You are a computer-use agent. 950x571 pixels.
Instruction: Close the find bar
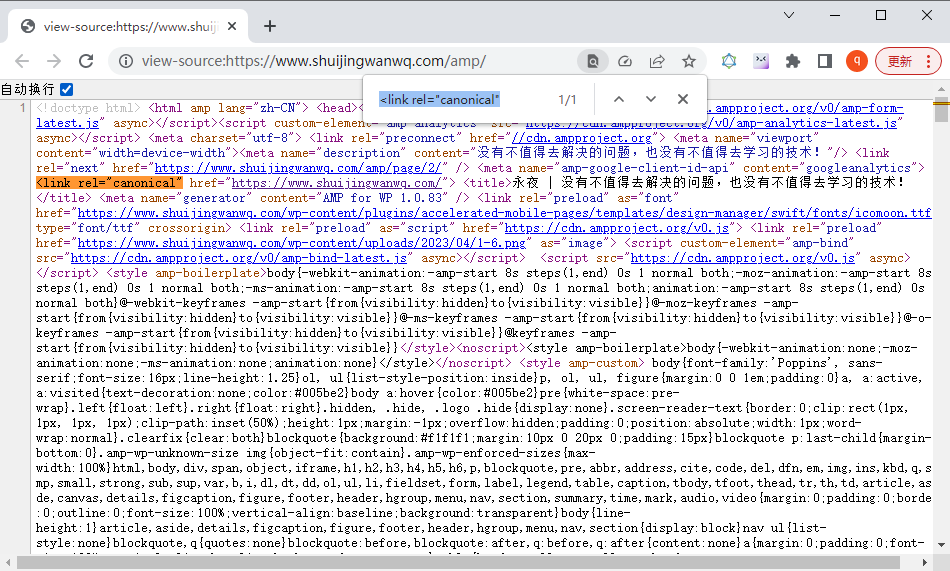683,99
